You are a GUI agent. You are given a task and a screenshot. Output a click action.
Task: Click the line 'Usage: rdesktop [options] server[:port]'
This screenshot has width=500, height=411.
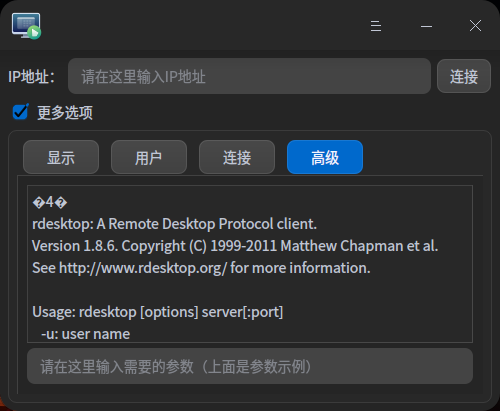click(158, 312)
